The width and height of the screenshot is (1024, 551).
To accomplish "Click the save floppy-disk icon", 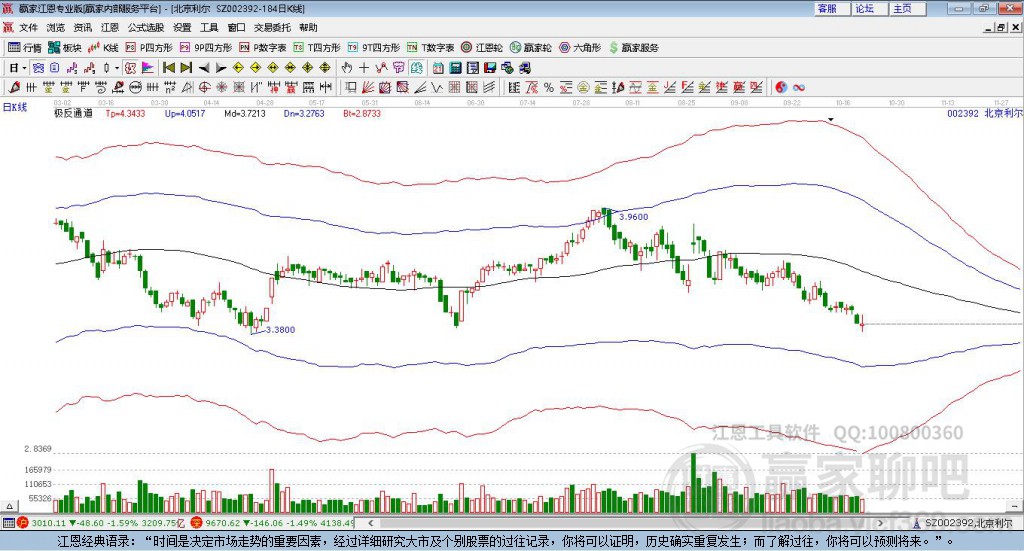I will tap(490, 68).
